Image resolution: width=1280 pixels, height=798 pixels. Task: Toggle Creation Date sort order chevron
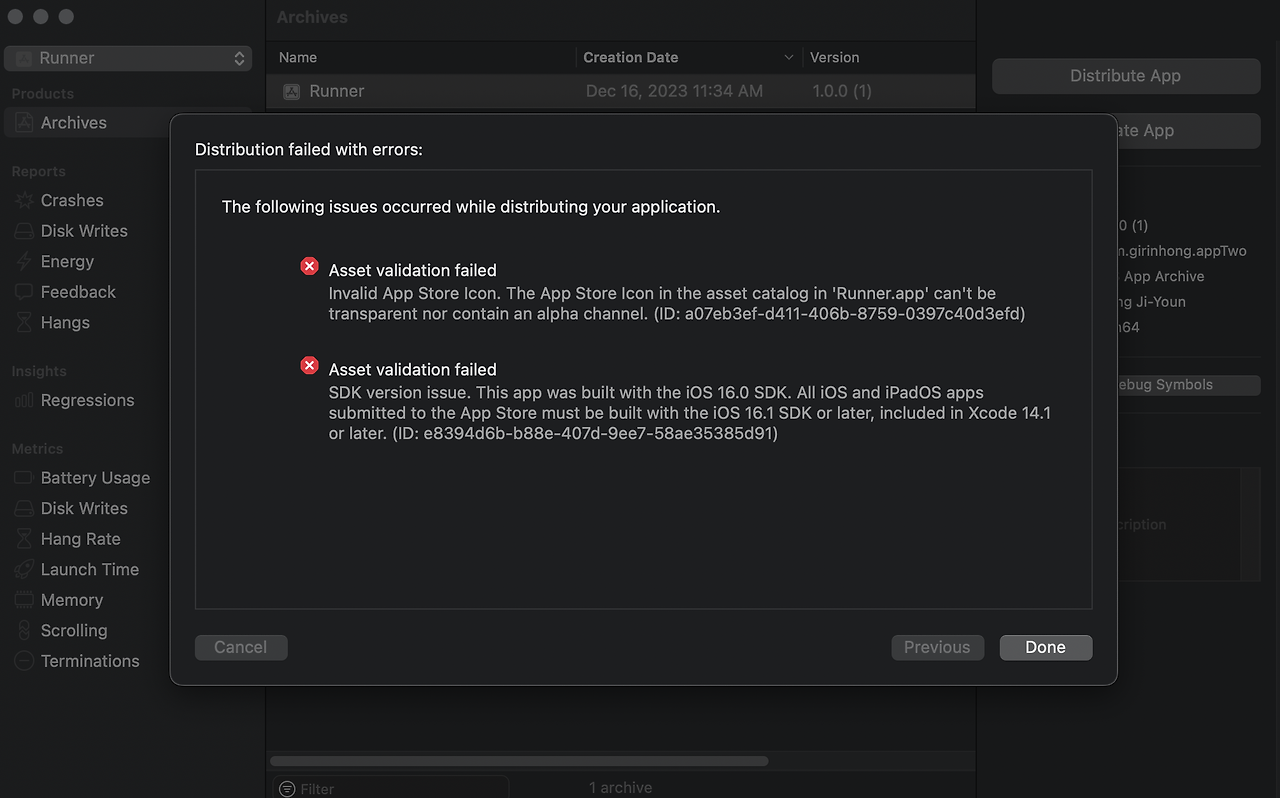coord(789,58)
